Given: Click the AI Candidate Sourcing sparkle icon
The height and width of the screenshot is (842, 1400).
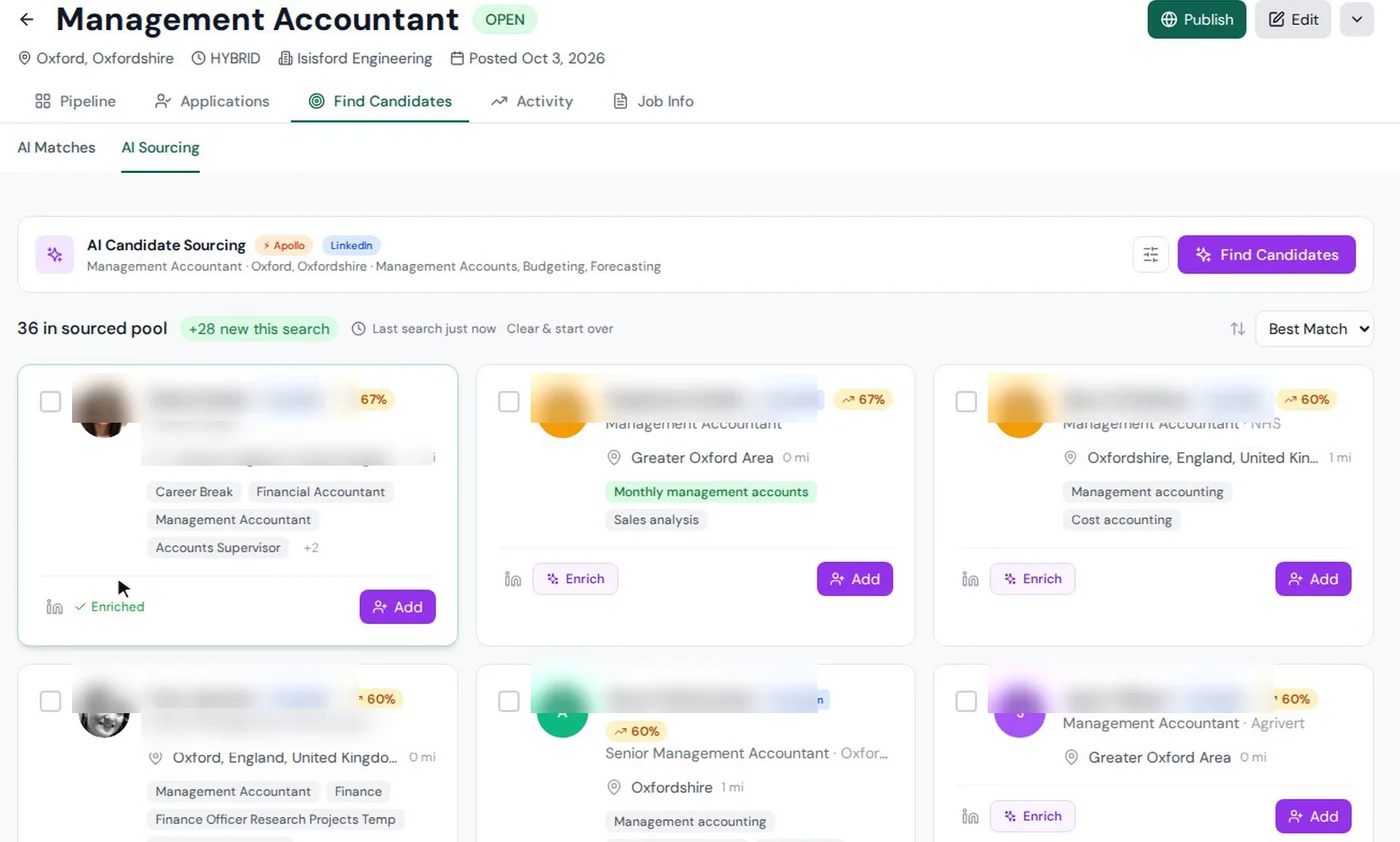Looking at the screenshot, I should point(55,255).
